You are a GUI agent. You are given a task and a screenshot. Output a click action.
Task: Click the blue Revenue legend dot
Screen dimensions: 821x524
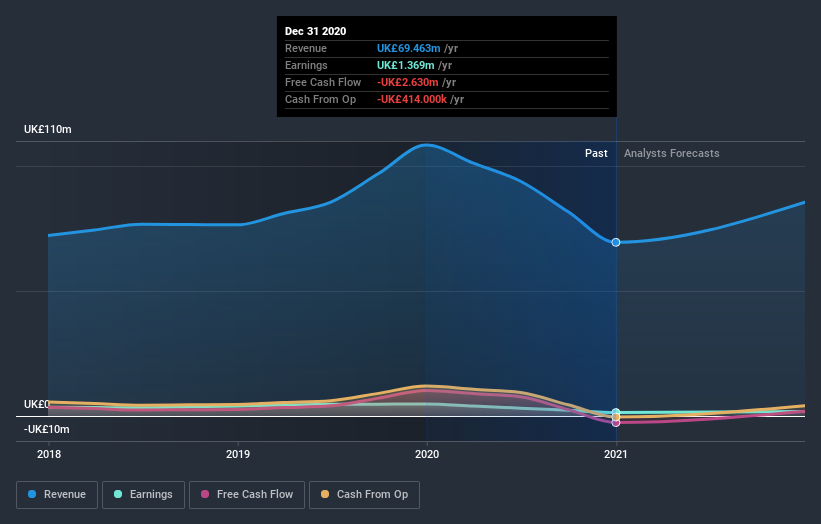pyautogui.click(x=32, y=494)
